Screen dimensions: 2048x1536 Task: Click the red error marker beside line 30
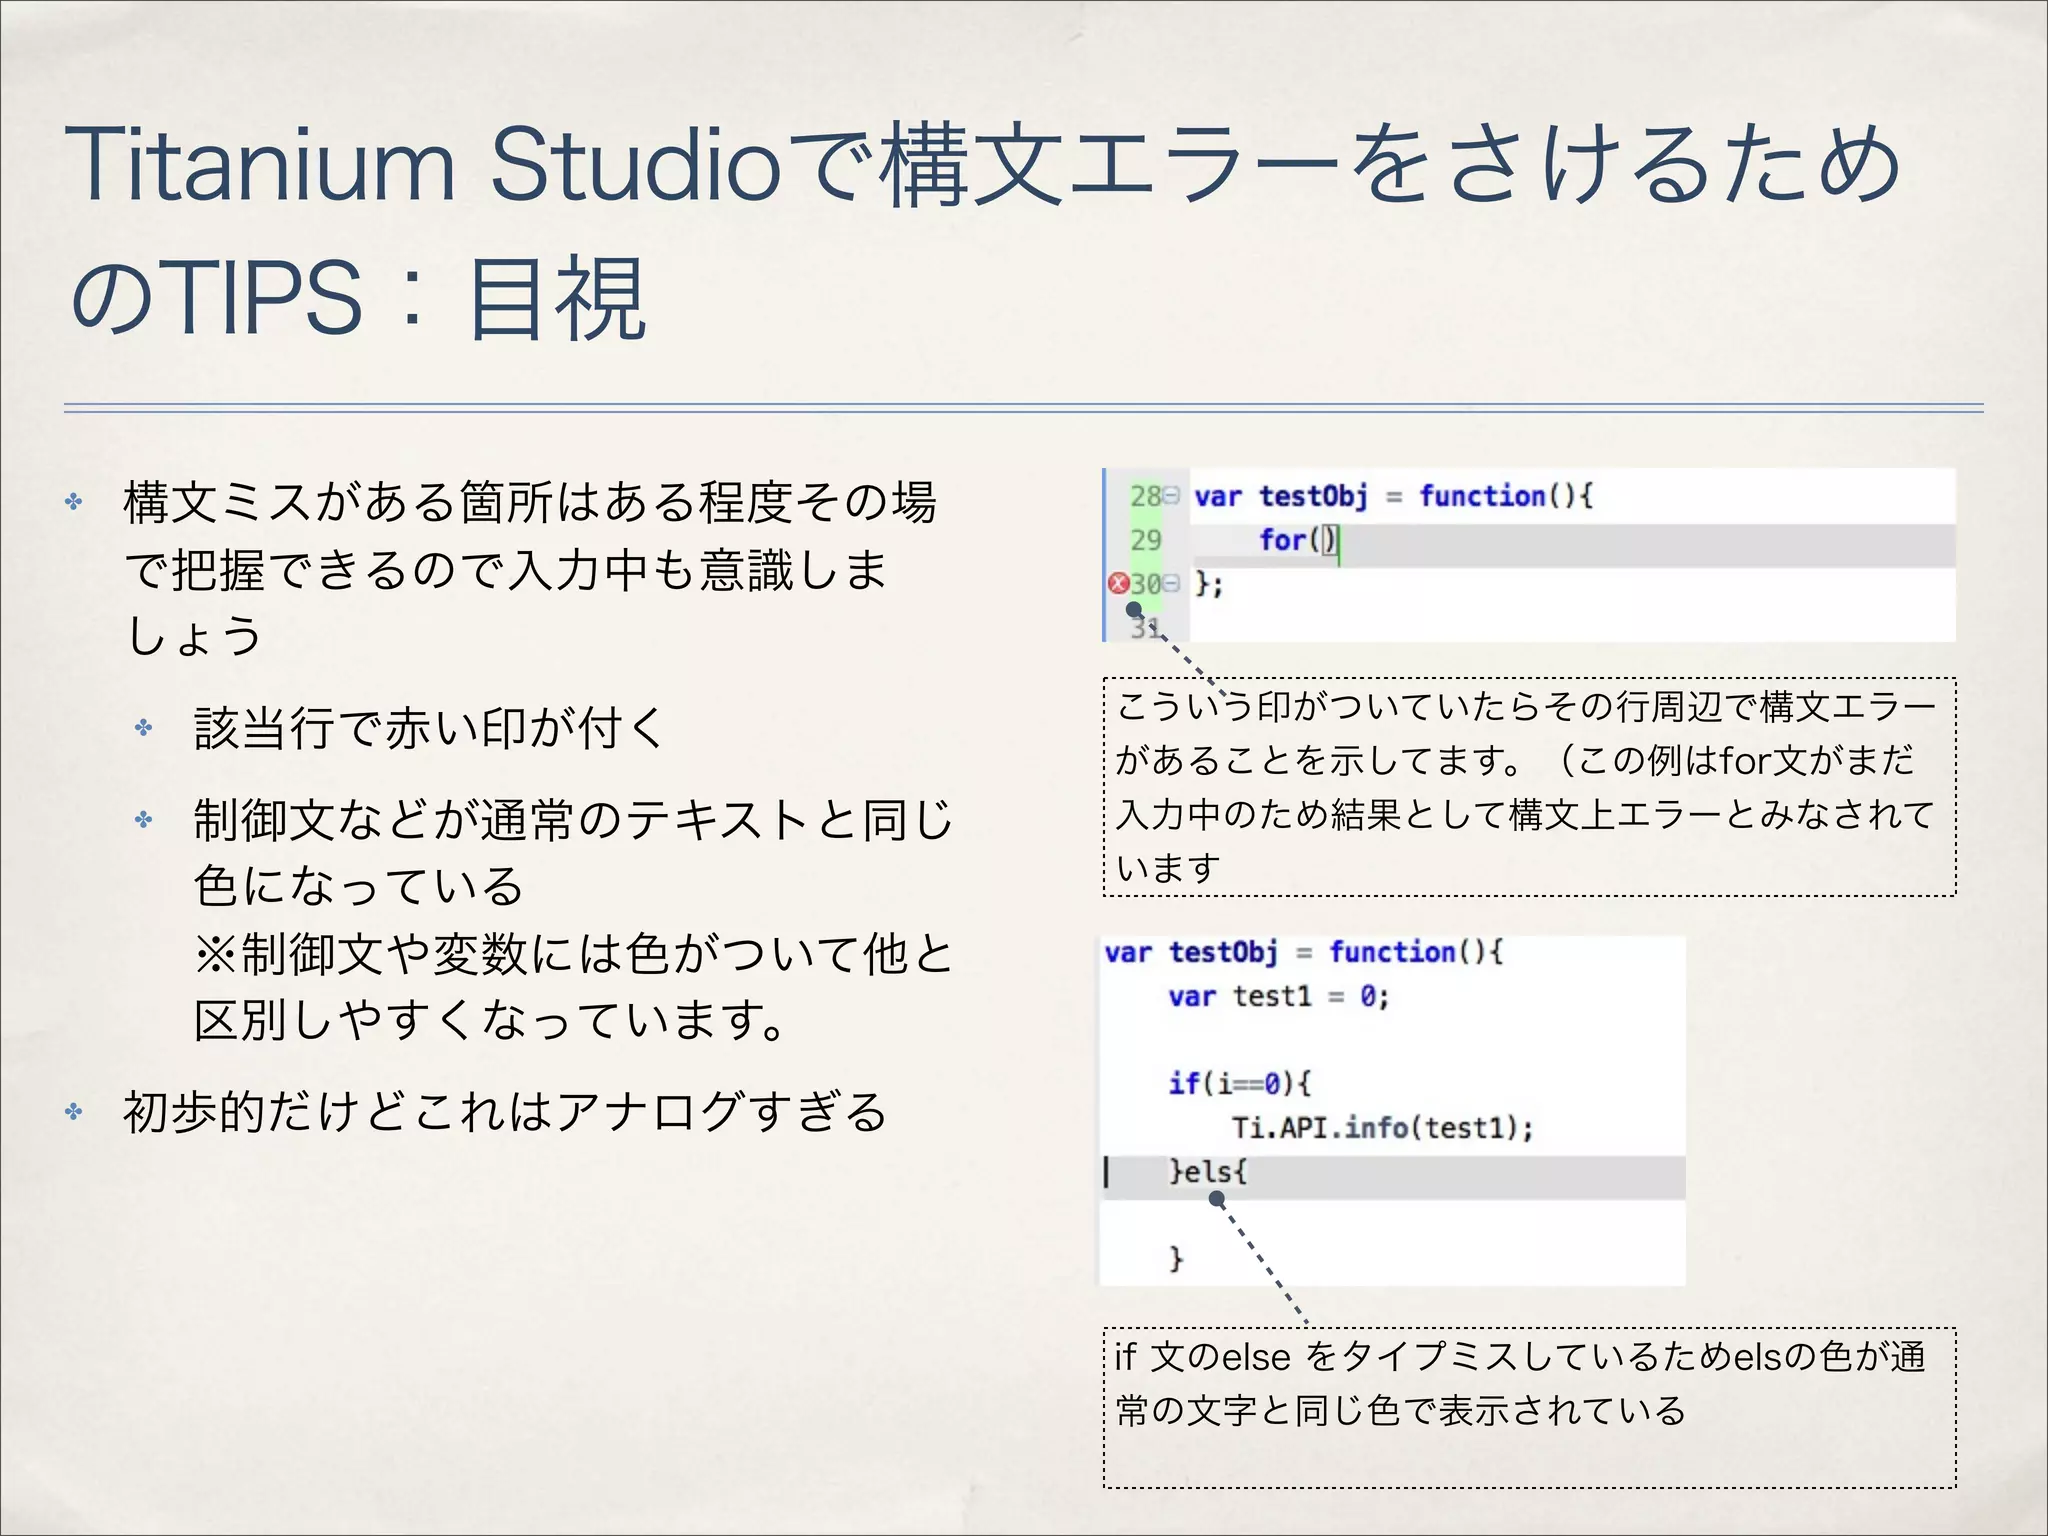pos(1118,583)
